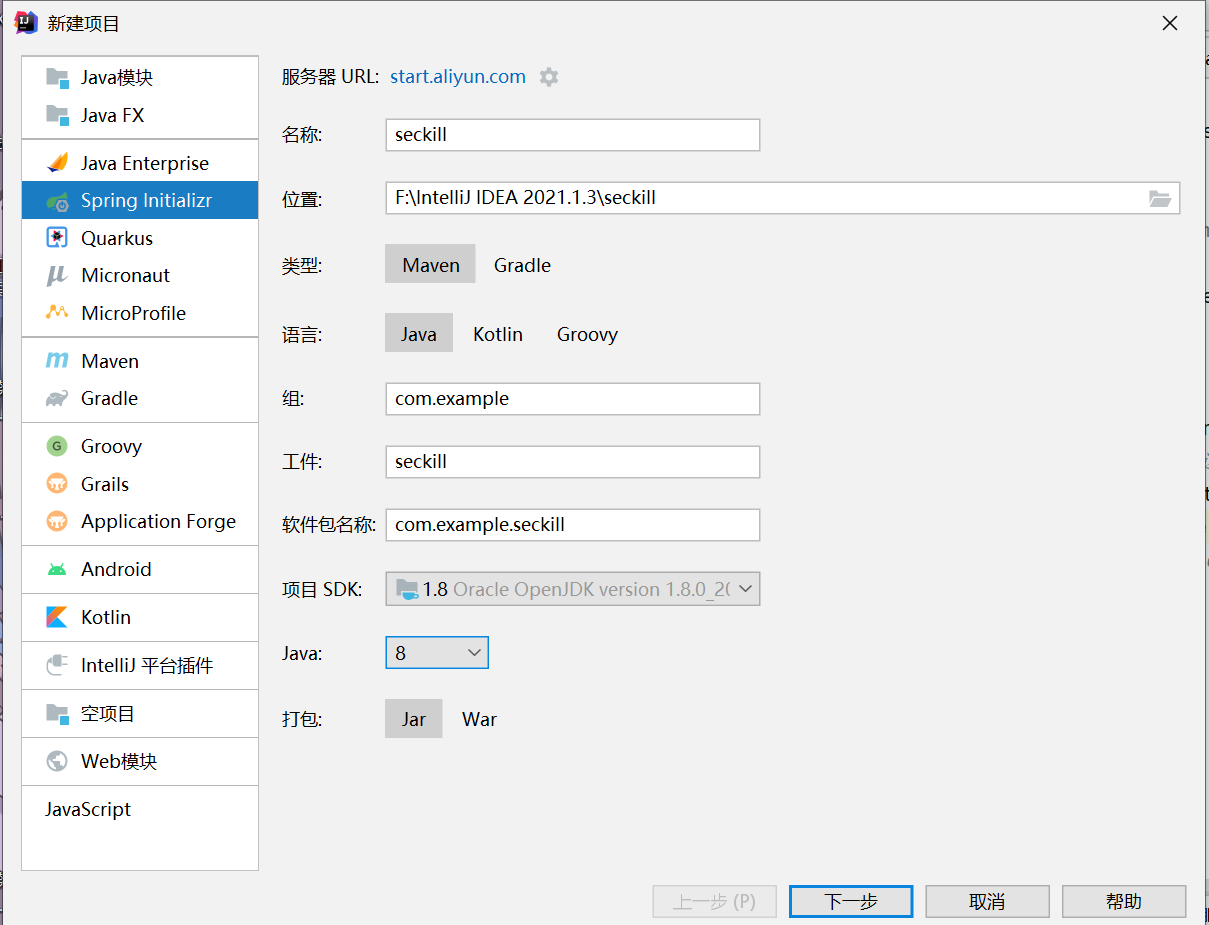
Task: Choose Maven as project type
Action: (431, 265)
